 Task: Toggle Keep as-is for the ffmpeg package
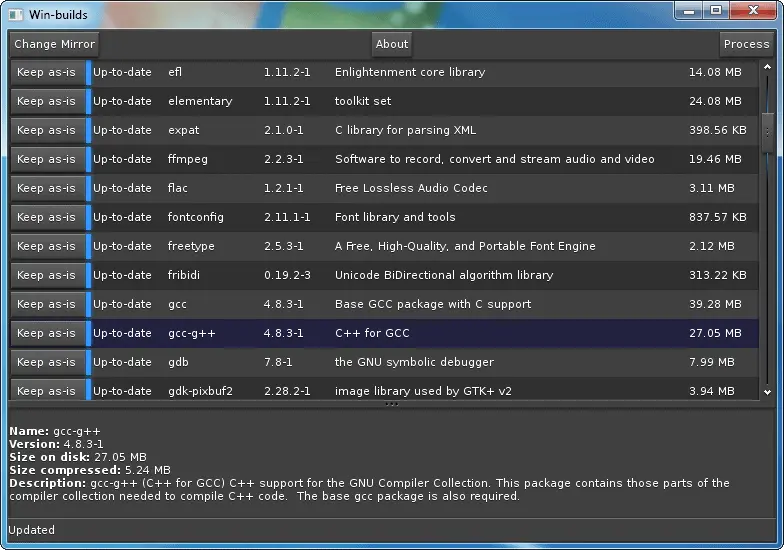coord(47,159)
